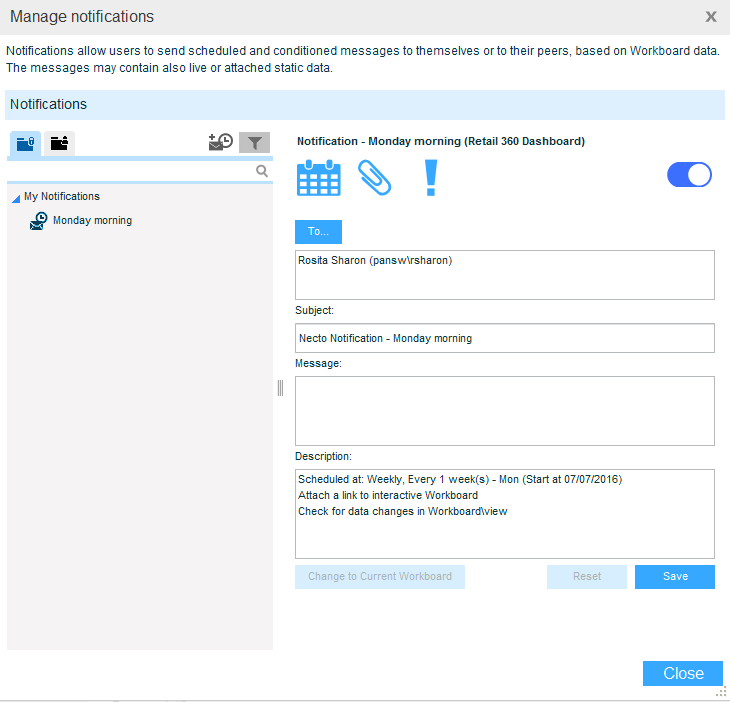Click the vertical panel splitter handle

click(x=281, y=388)
